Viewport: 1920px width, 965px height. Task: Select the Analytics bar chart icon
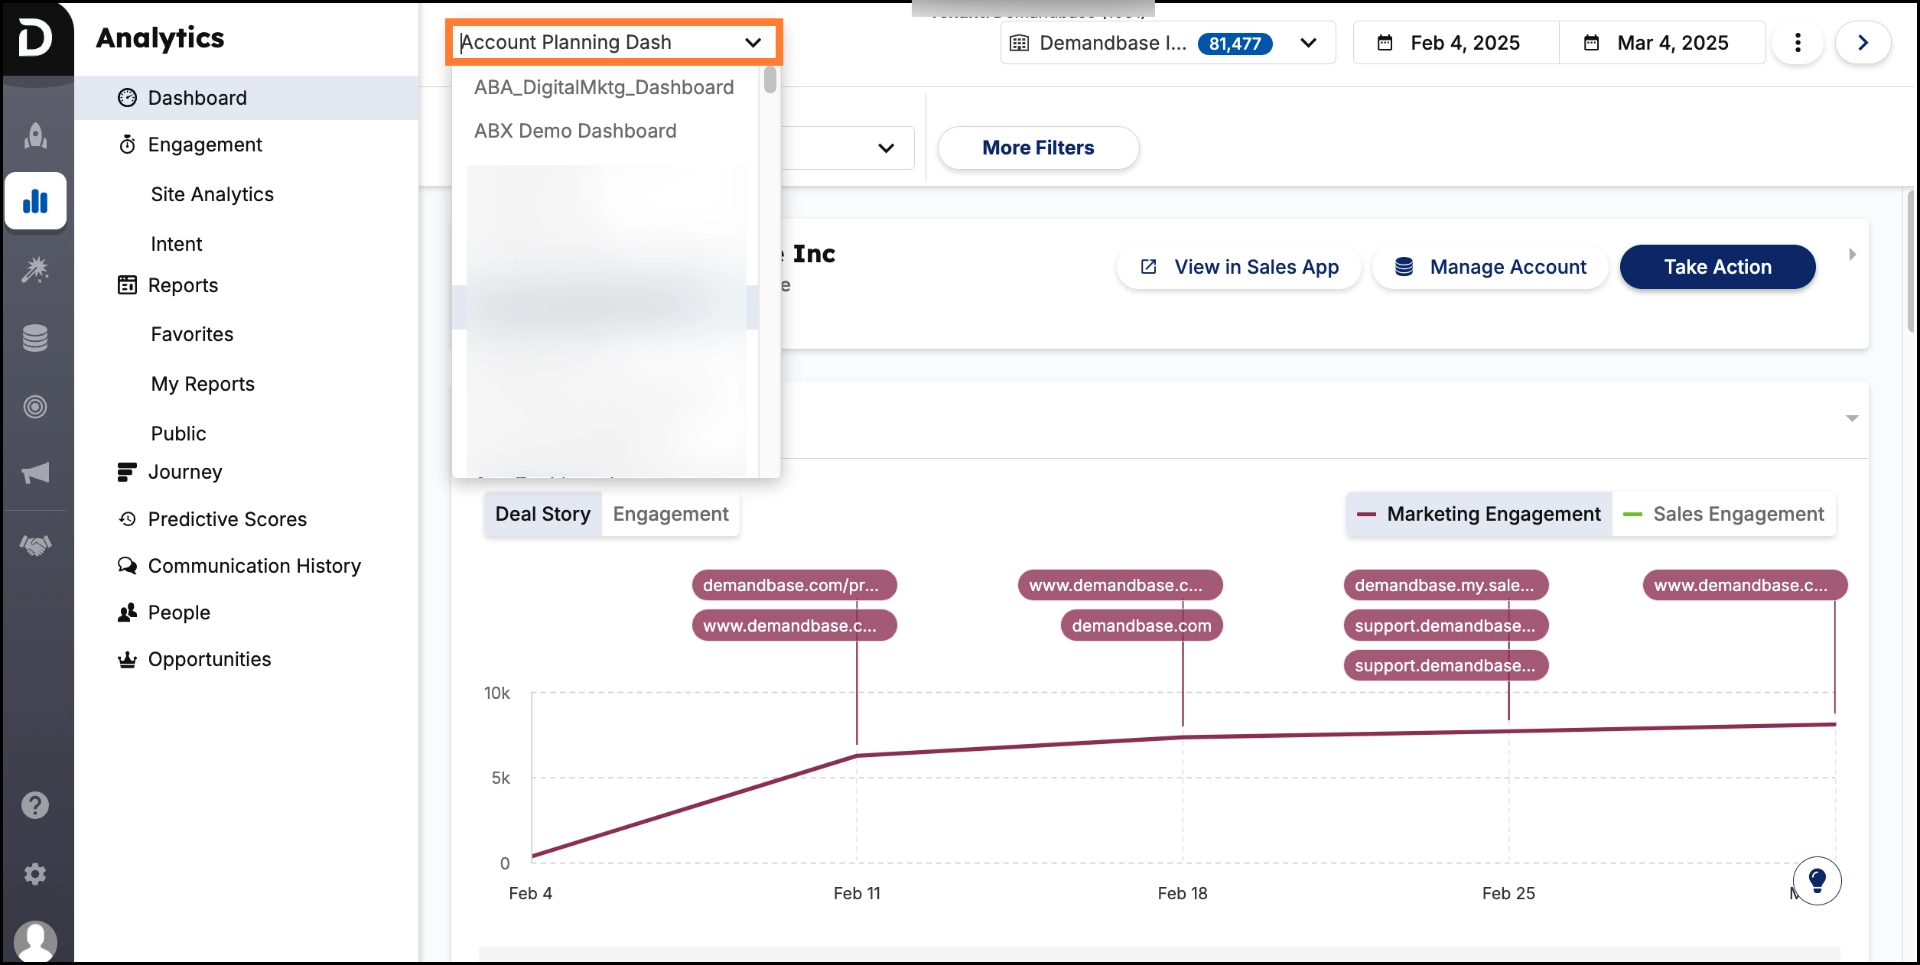coord(36,201)
